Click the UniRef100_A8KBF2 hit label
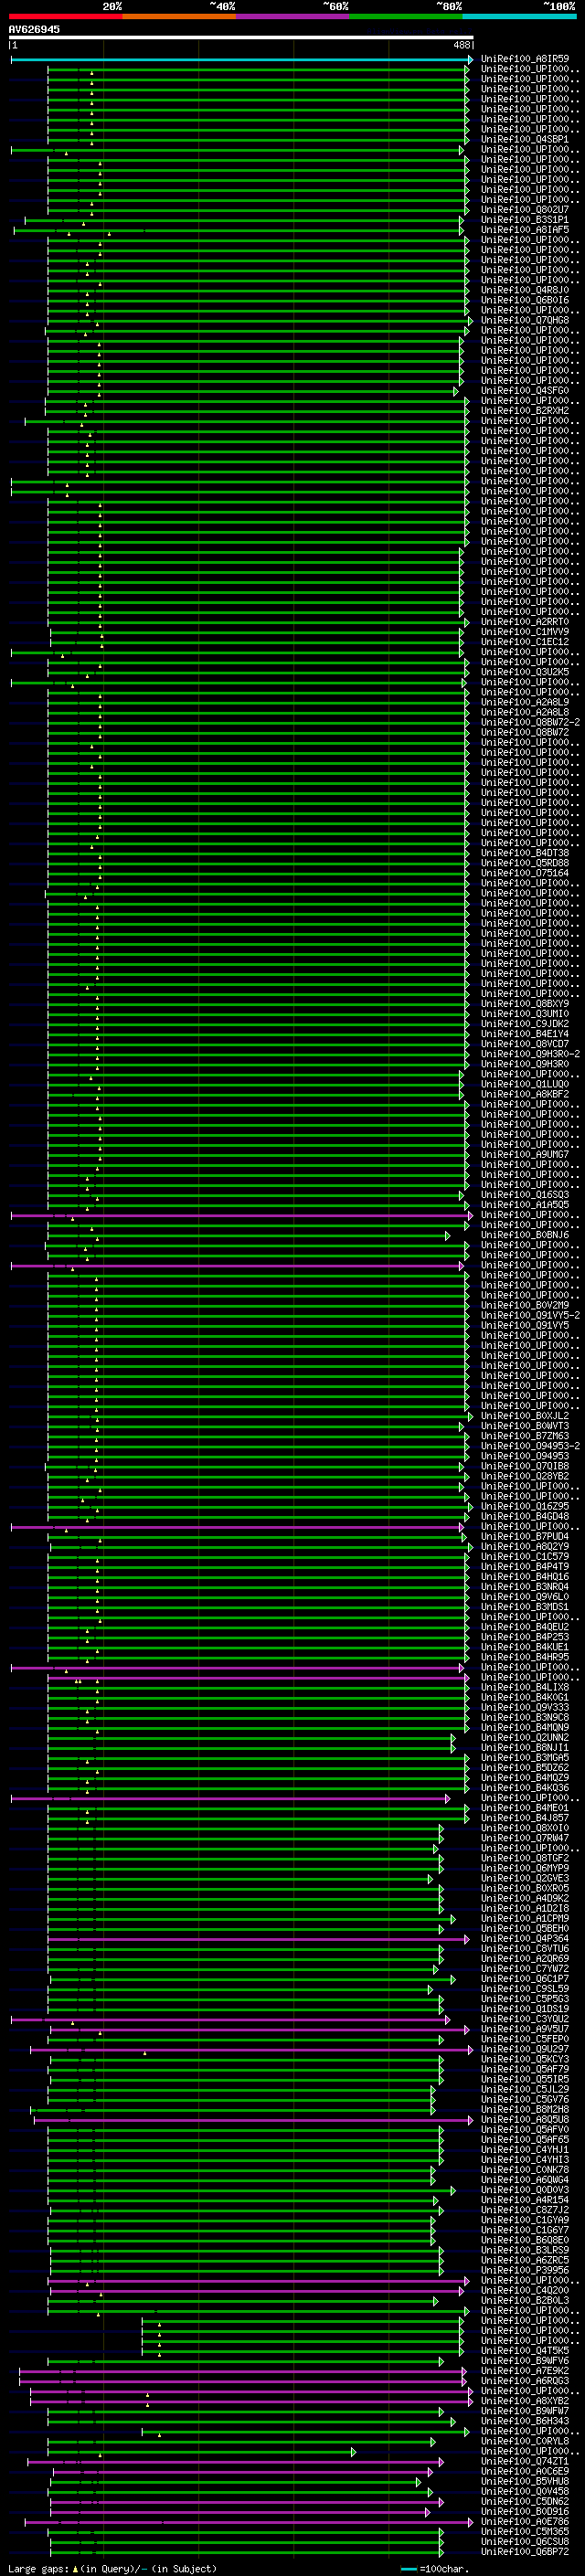 (x=525, y=1094)
